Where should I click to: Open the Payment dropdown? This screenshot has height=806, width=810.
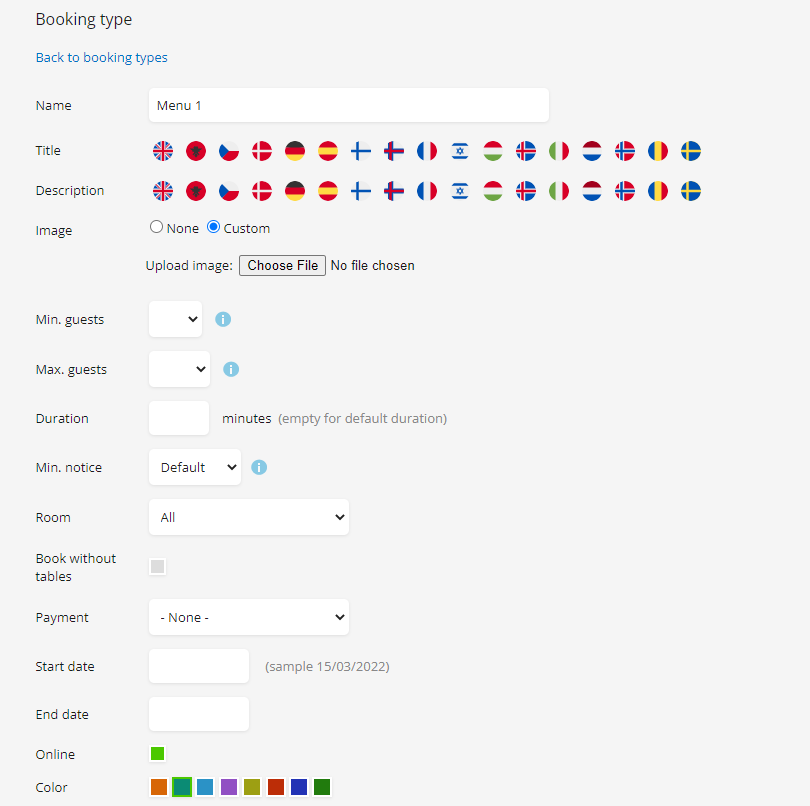click(x=248, y=617)
